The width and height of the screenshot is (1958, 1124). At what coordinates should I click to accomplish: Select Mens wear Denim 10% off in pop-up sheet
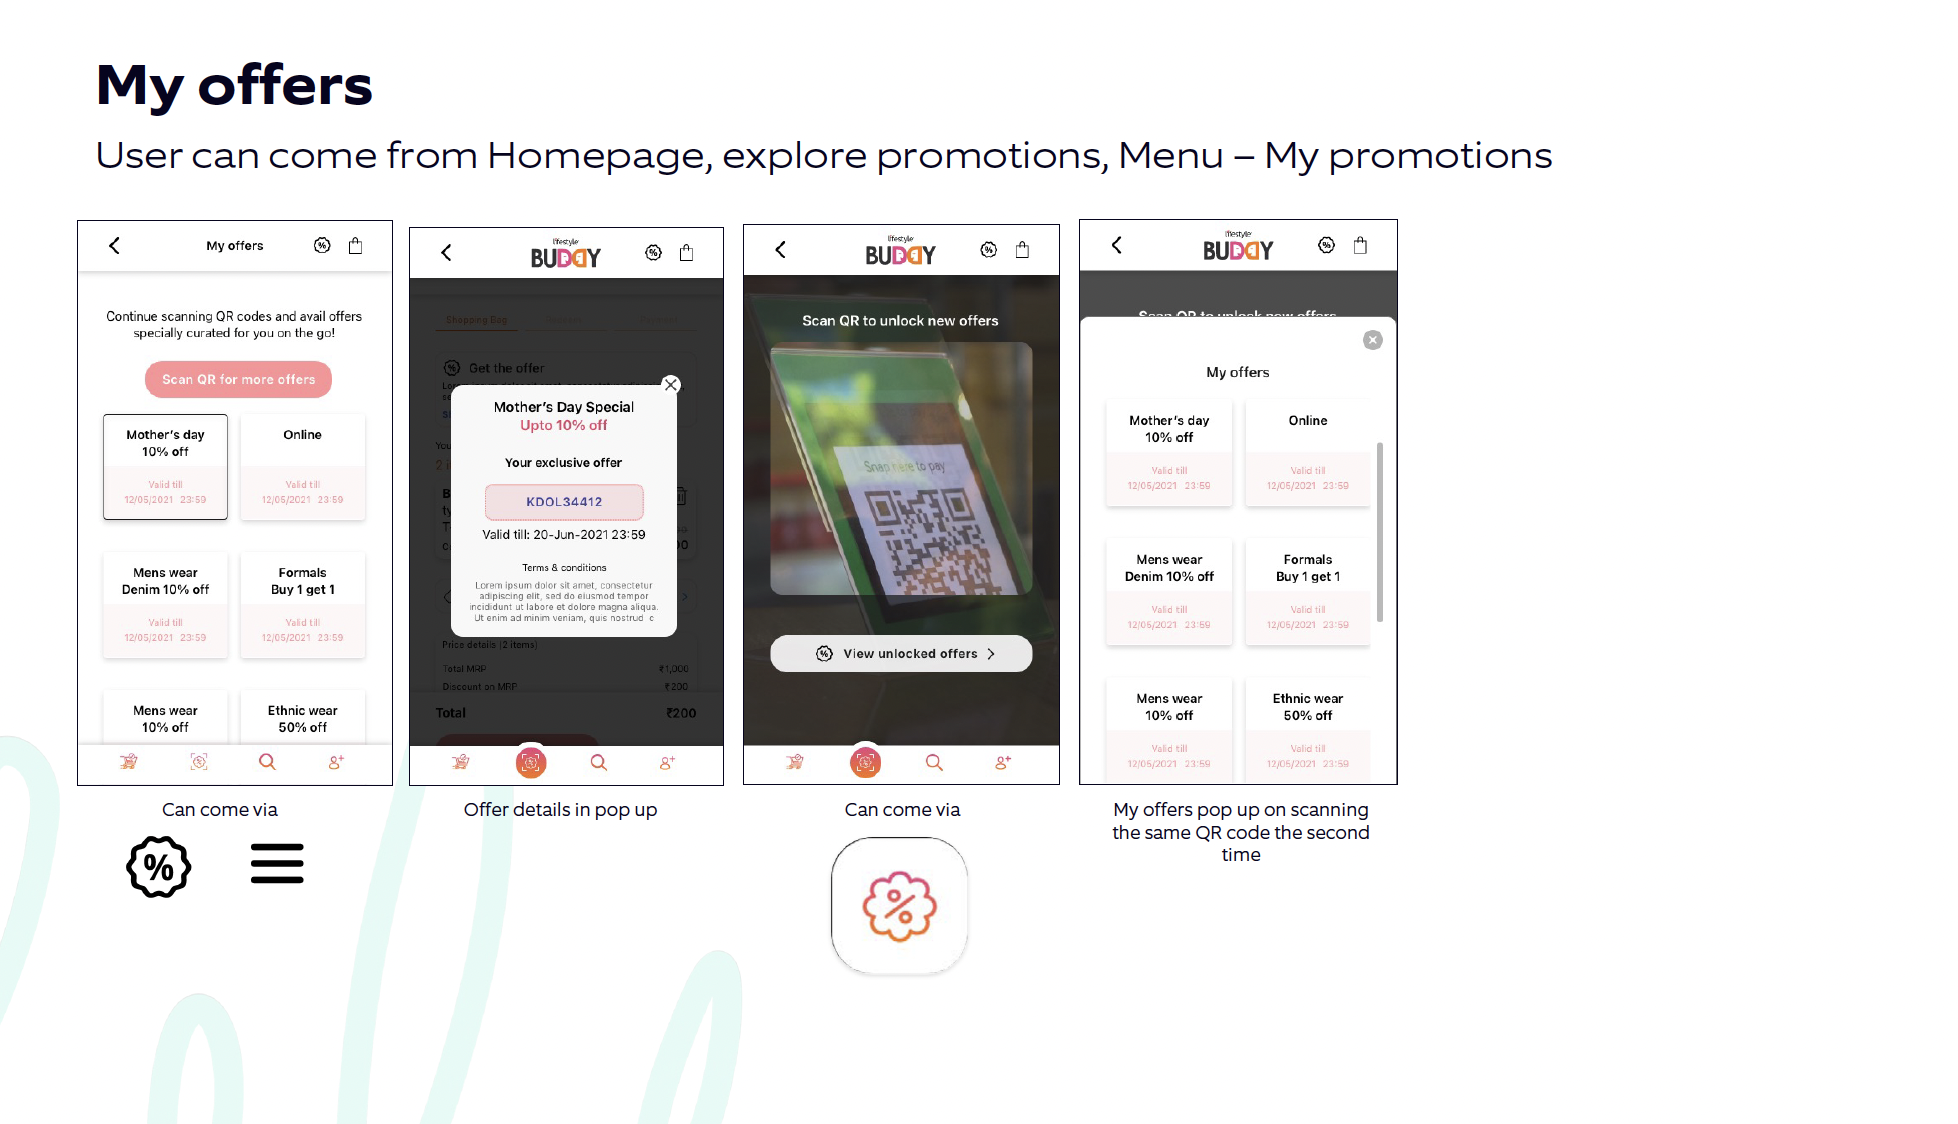[1169, 592]
